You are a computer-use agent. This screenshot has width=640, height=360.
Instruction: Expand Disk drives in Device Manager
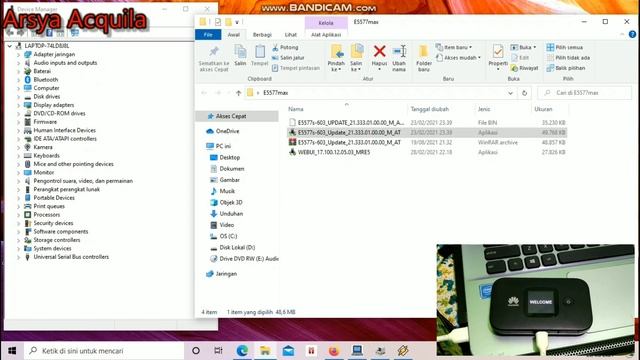click(x=18, y=97)
